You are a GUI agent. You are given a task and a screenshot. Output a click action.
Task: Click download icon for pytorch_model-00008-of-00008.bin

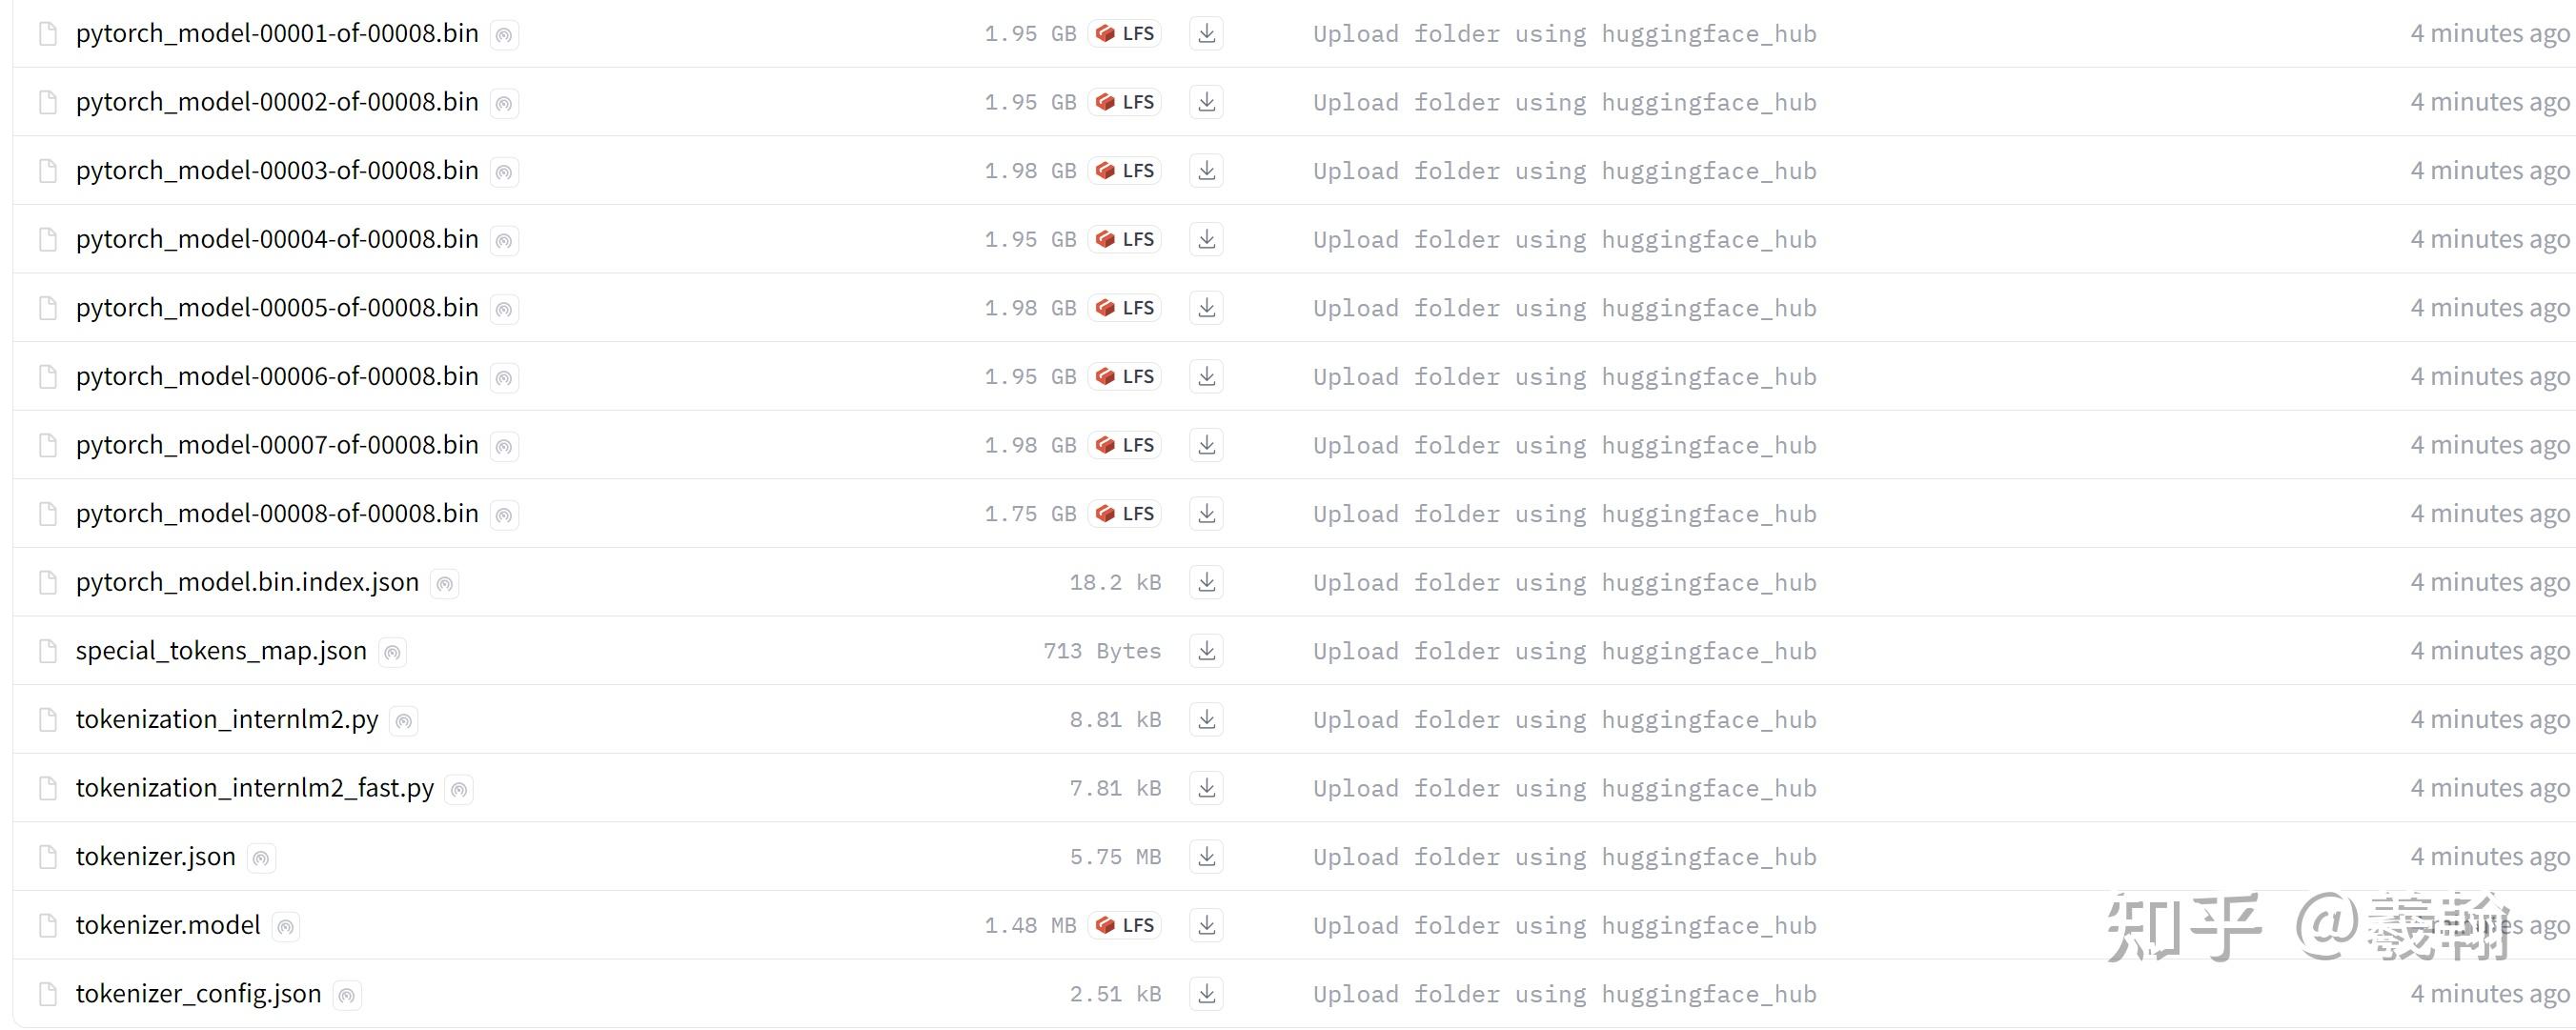[x=1207, y=513]
